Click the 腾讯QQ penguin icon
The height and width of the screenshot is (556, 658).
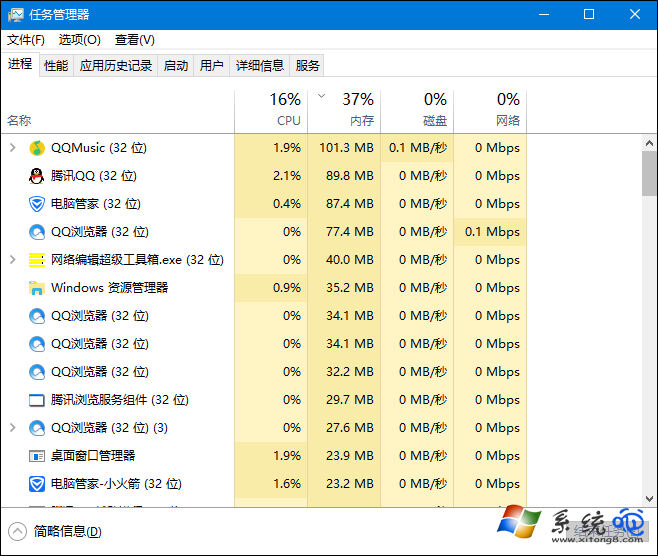pos(37,176)
